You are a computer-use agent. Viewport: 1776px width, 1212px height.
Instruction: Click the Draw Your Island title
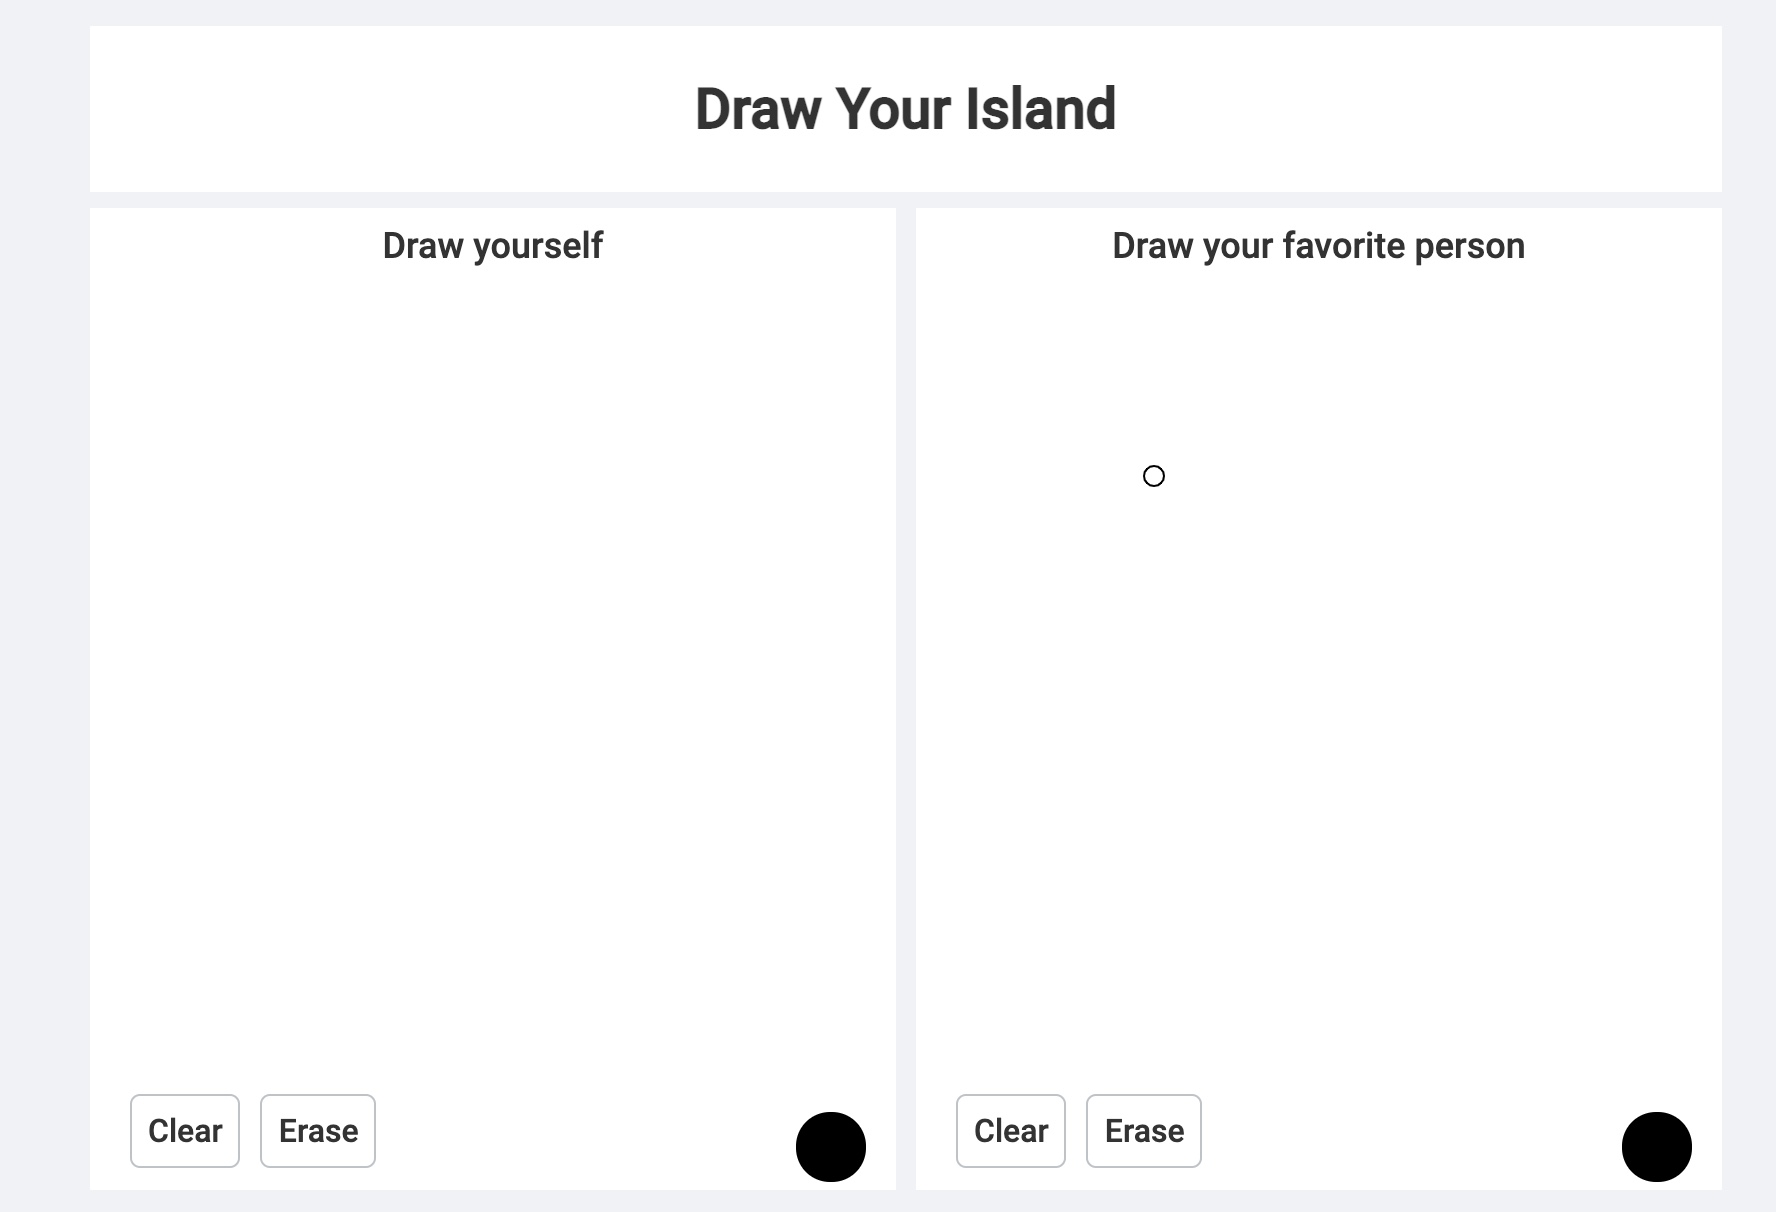tap(905, 109)
